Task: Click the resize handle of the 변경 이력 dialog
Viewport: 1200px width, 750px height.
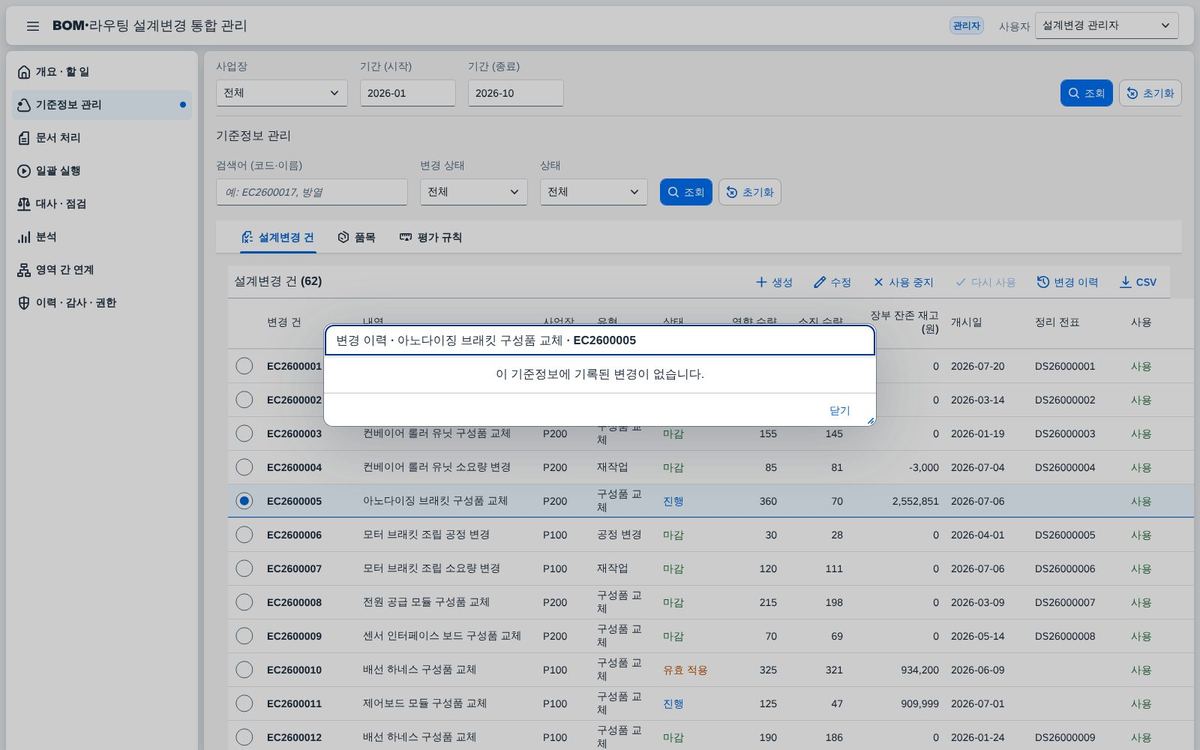Action: 870,421
